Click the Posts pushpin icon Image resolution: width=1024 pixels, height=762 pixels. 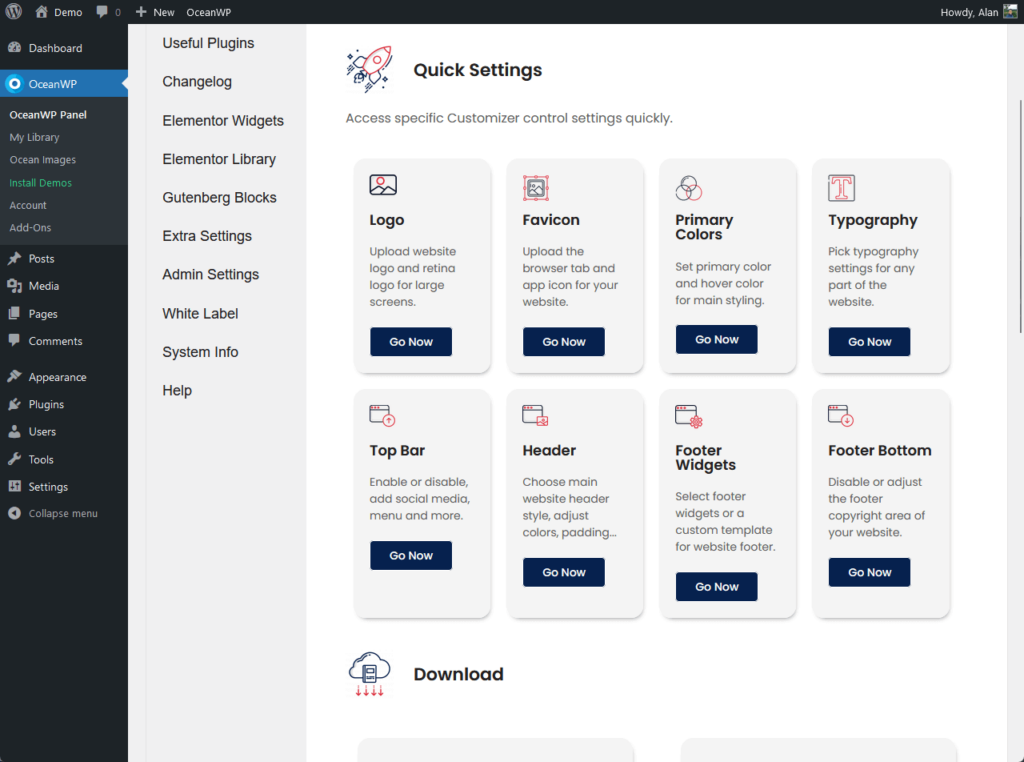[x=14, y=259]
